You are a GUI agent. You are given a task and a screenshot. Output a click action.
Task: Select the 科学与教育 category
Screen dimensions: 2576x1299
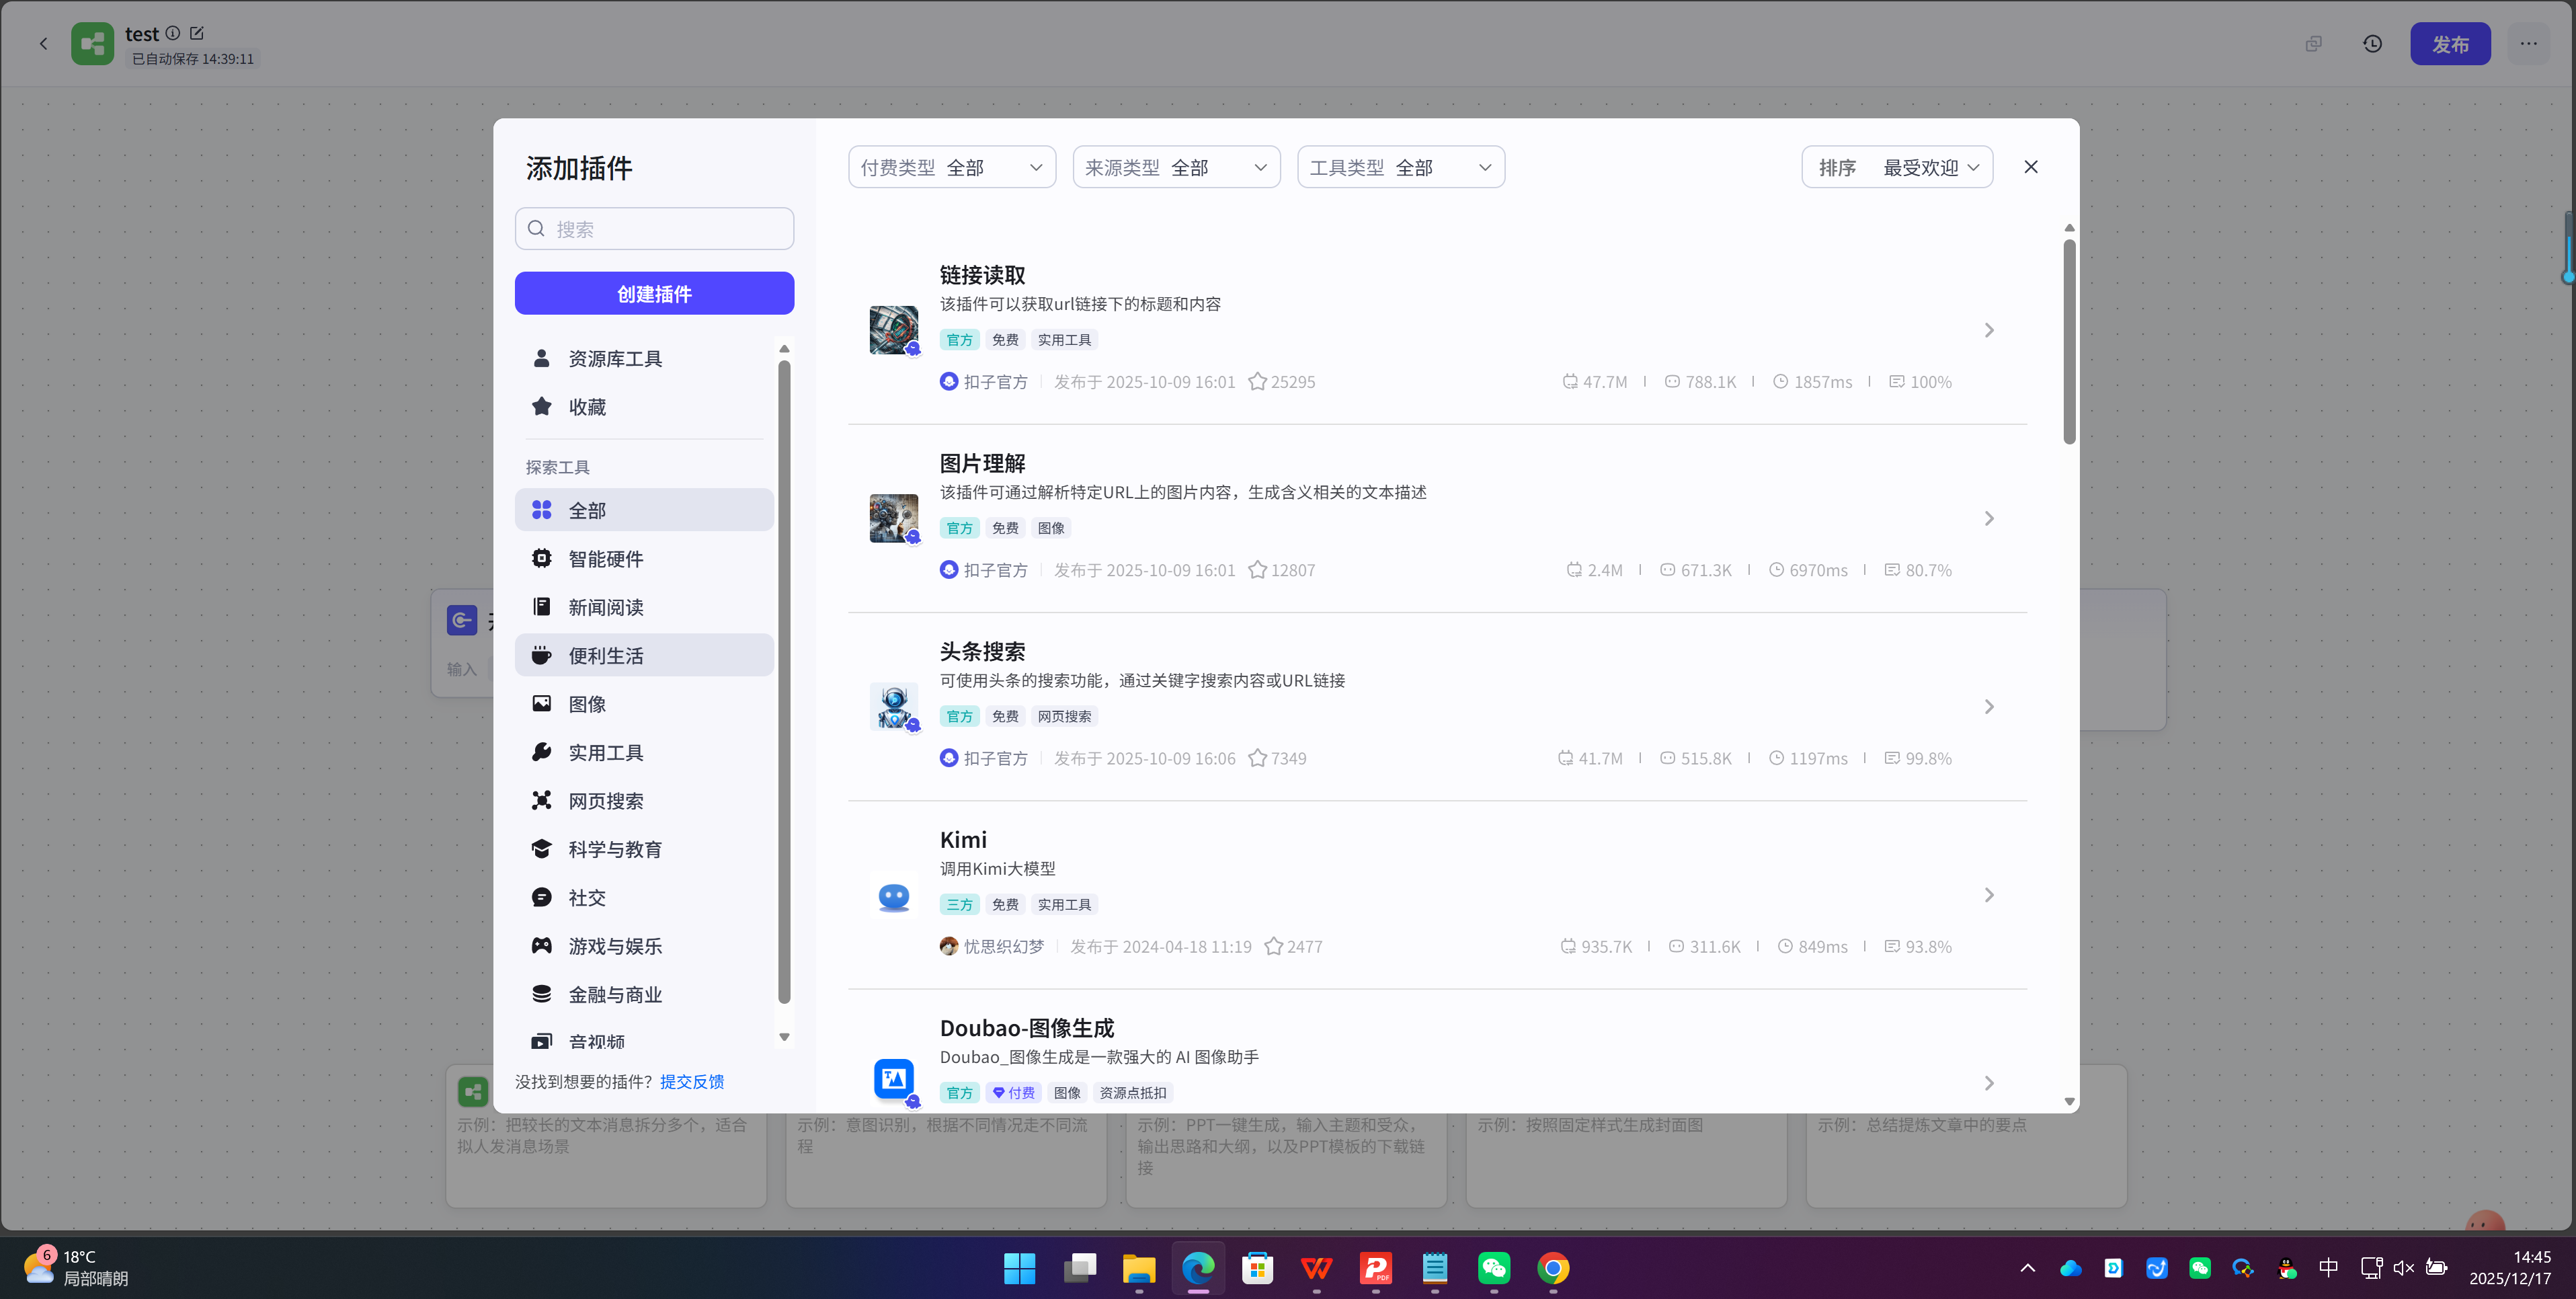click(615, 848)
